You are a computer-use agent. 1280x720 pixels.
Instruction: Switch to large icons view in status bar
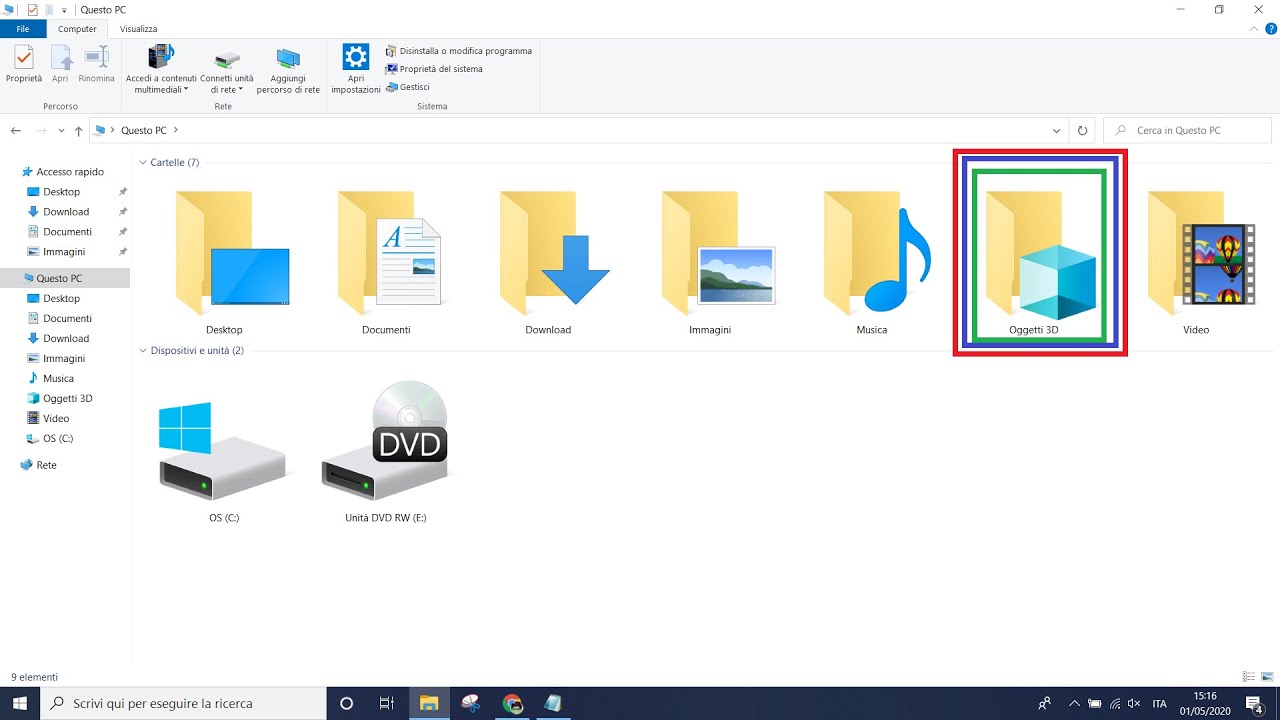1267,676
